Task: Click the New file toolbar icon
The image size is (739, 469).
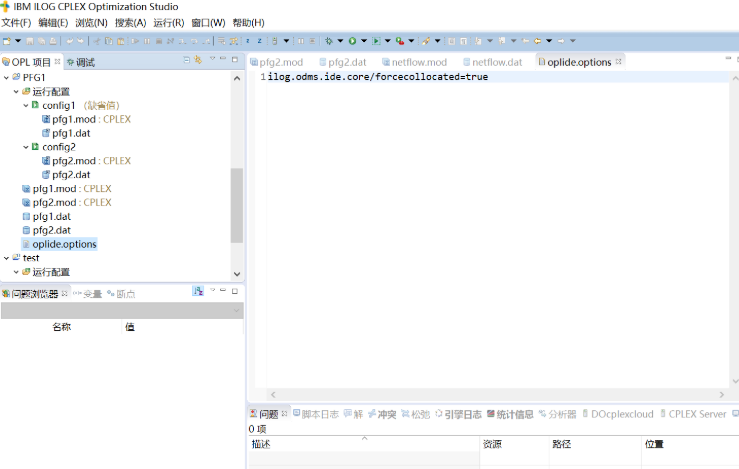Action: click(7, 41)
